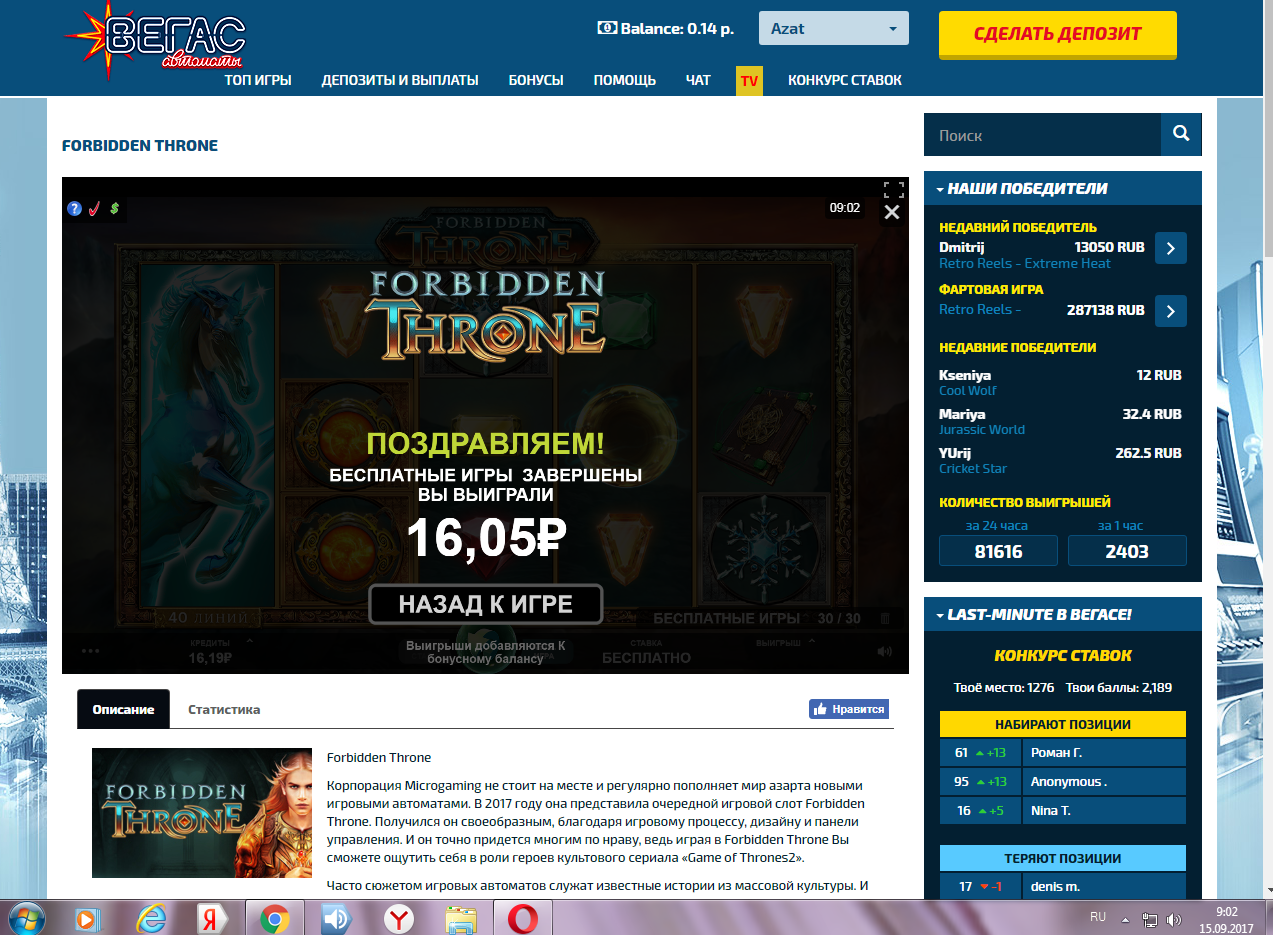Screen dimensions: 1273x935
Task: Click the blue help question mark icon
Action: (x=74, y=209)
